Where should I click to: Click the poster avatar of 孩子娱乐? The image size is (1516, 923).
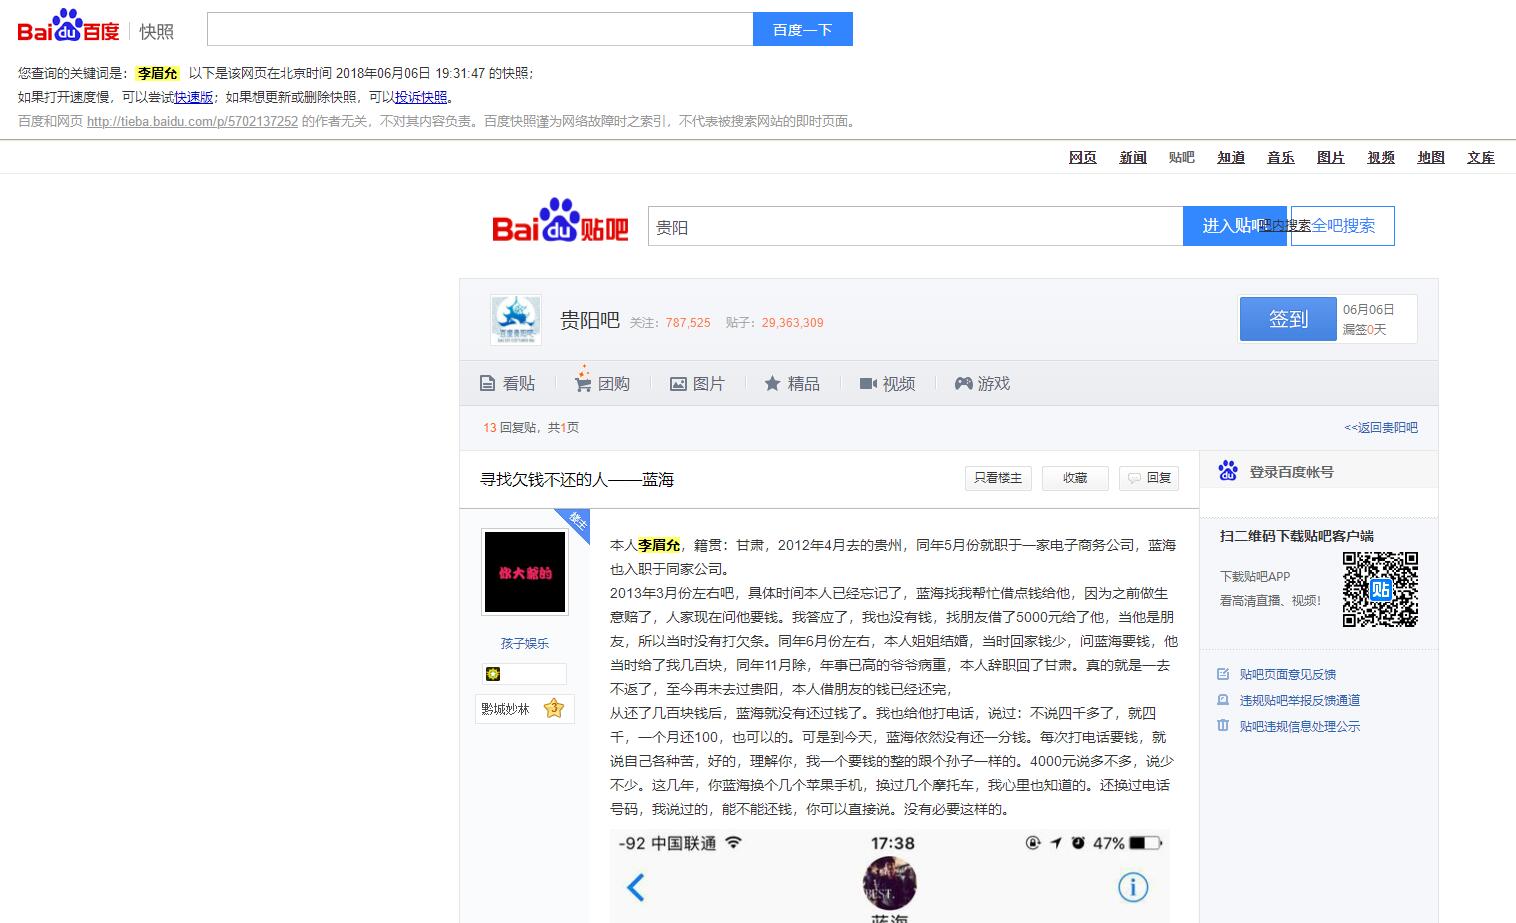click(x=525, y=572)
